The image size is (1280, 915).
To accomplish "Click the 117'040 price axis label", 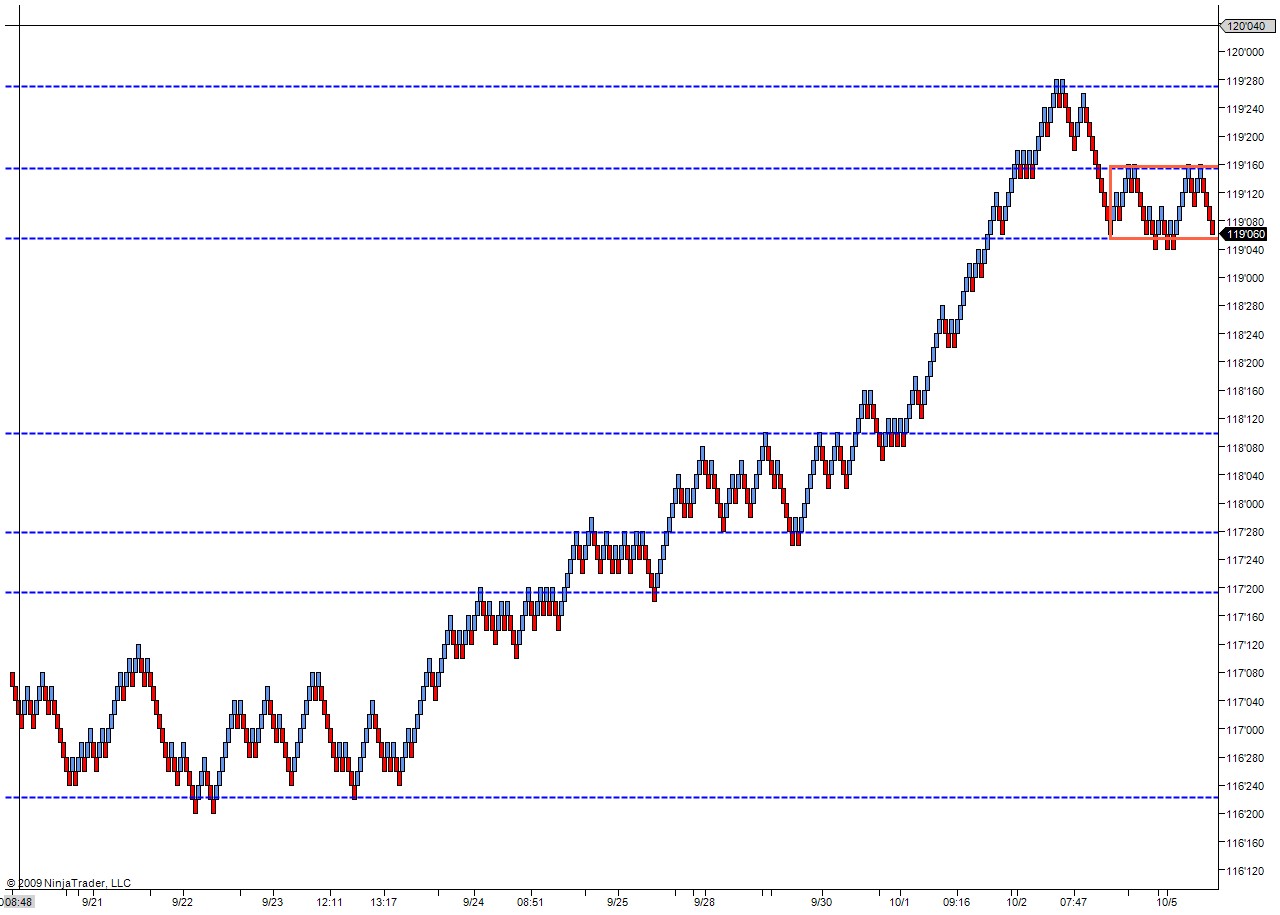I will [1247, 702].
